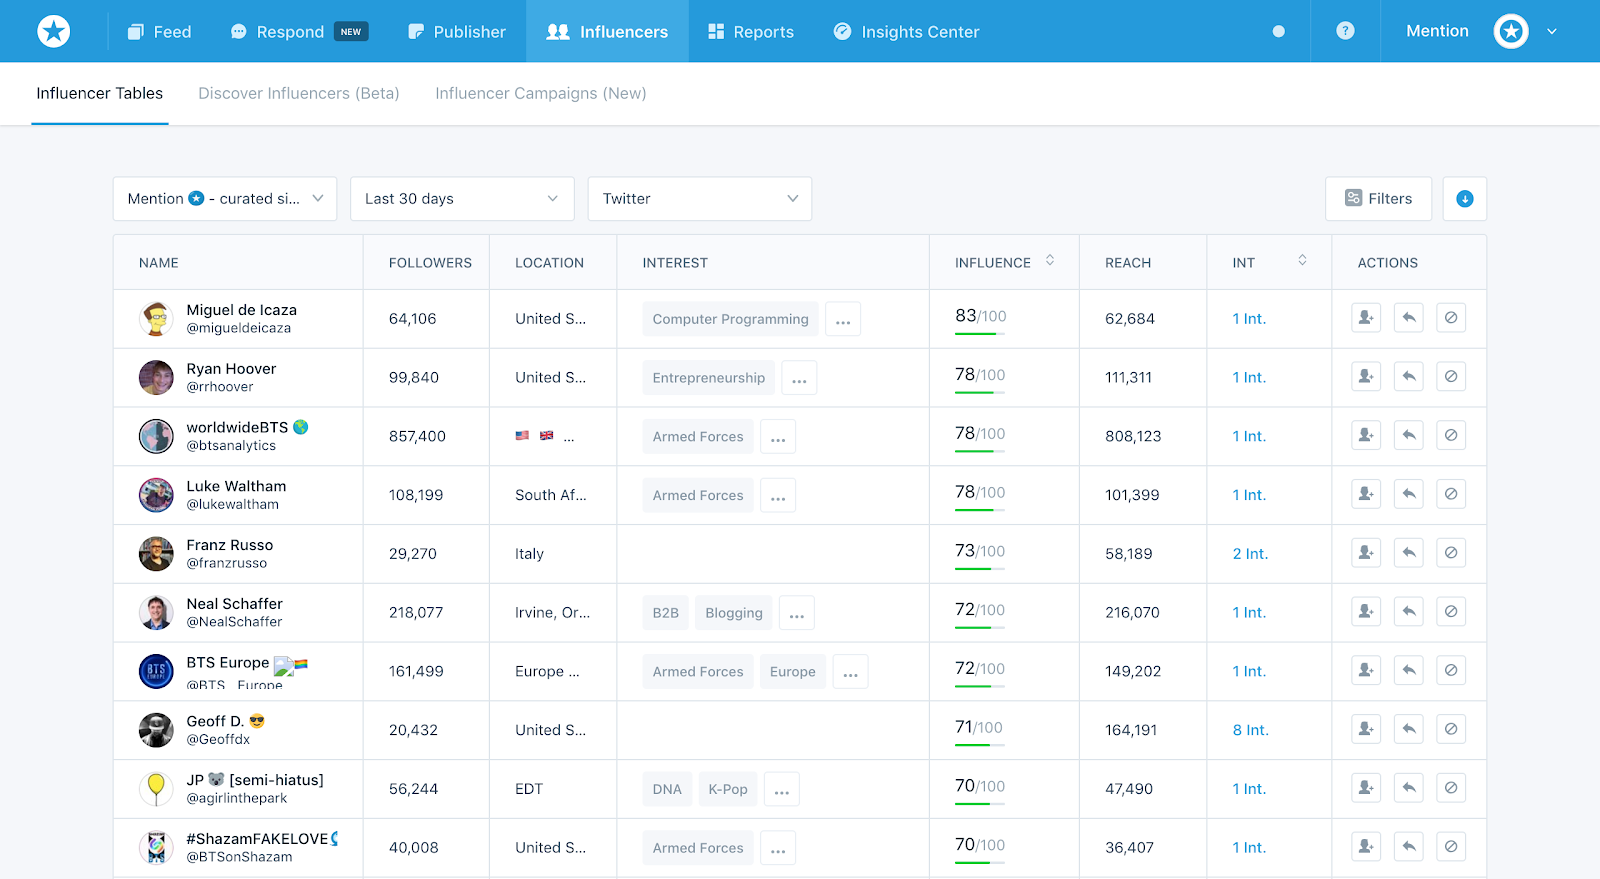Click the K-Pop interest tag
This screenshot has height=879, width=1600.
[x=728, y=789]
